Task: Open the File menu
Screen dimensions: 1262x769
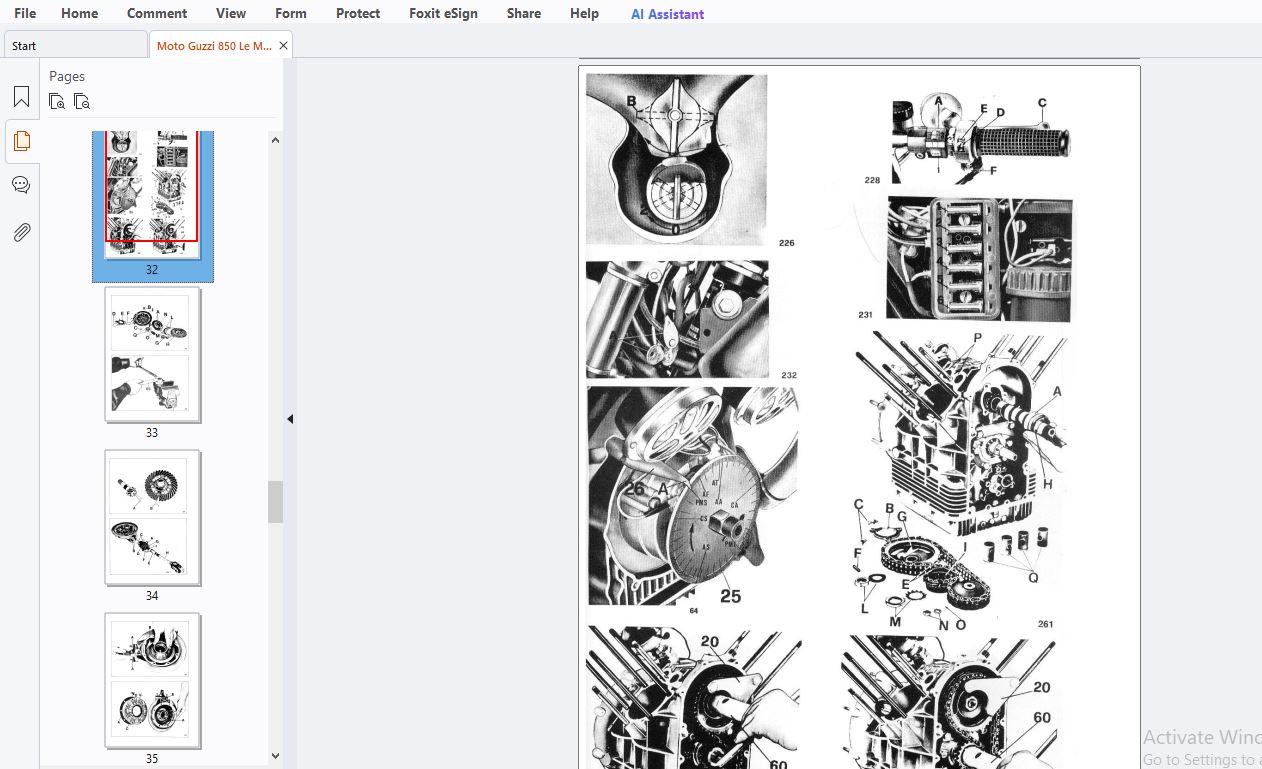Action: coord(25,13)
